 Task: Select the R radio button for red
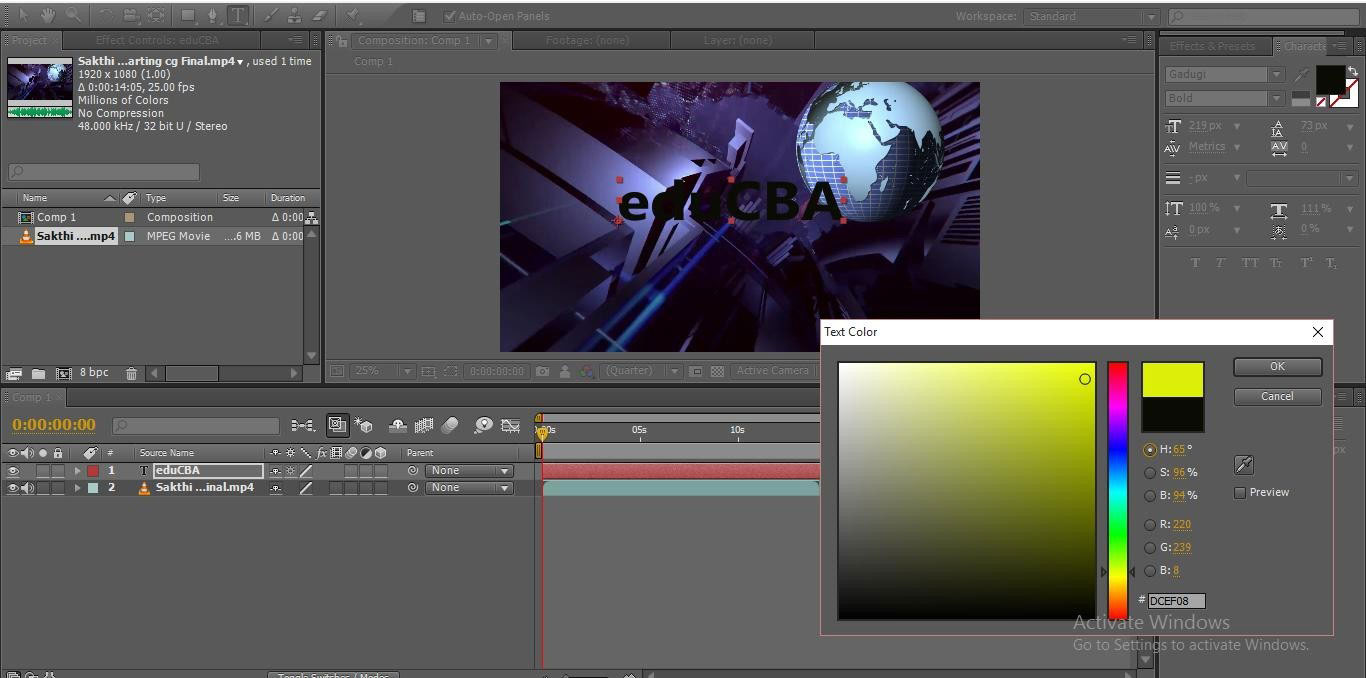pos(1150,525)
